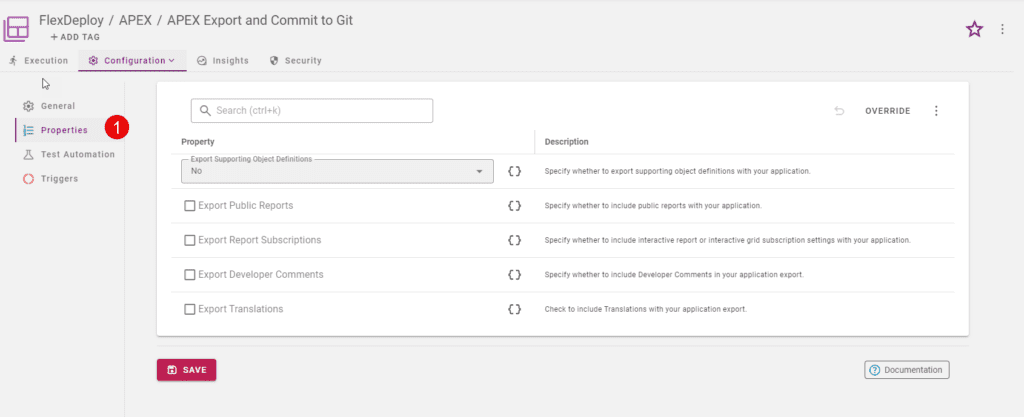
Task: Click the Property column header
Action: pos(198,142)
